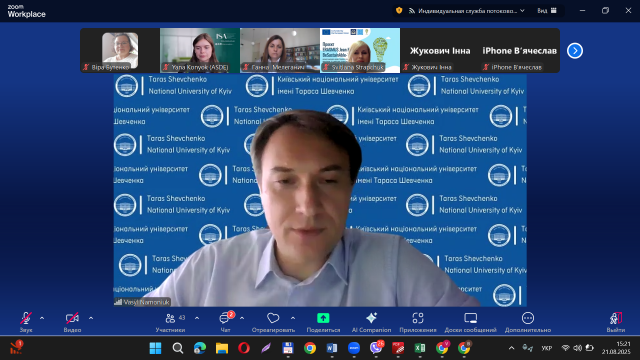
Task: Open the Чат chat panel
Action: tap(226, 322)
